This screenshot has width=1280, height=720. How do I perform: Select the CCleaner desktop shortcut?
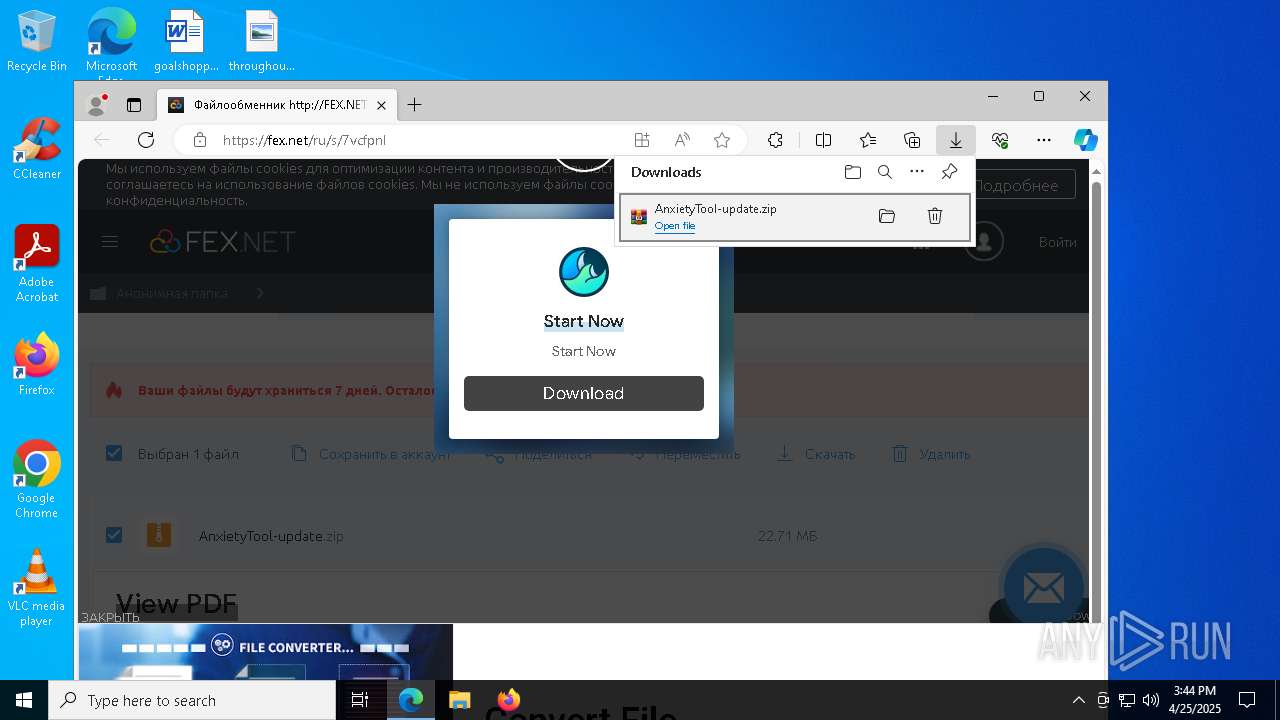point(37,148)
